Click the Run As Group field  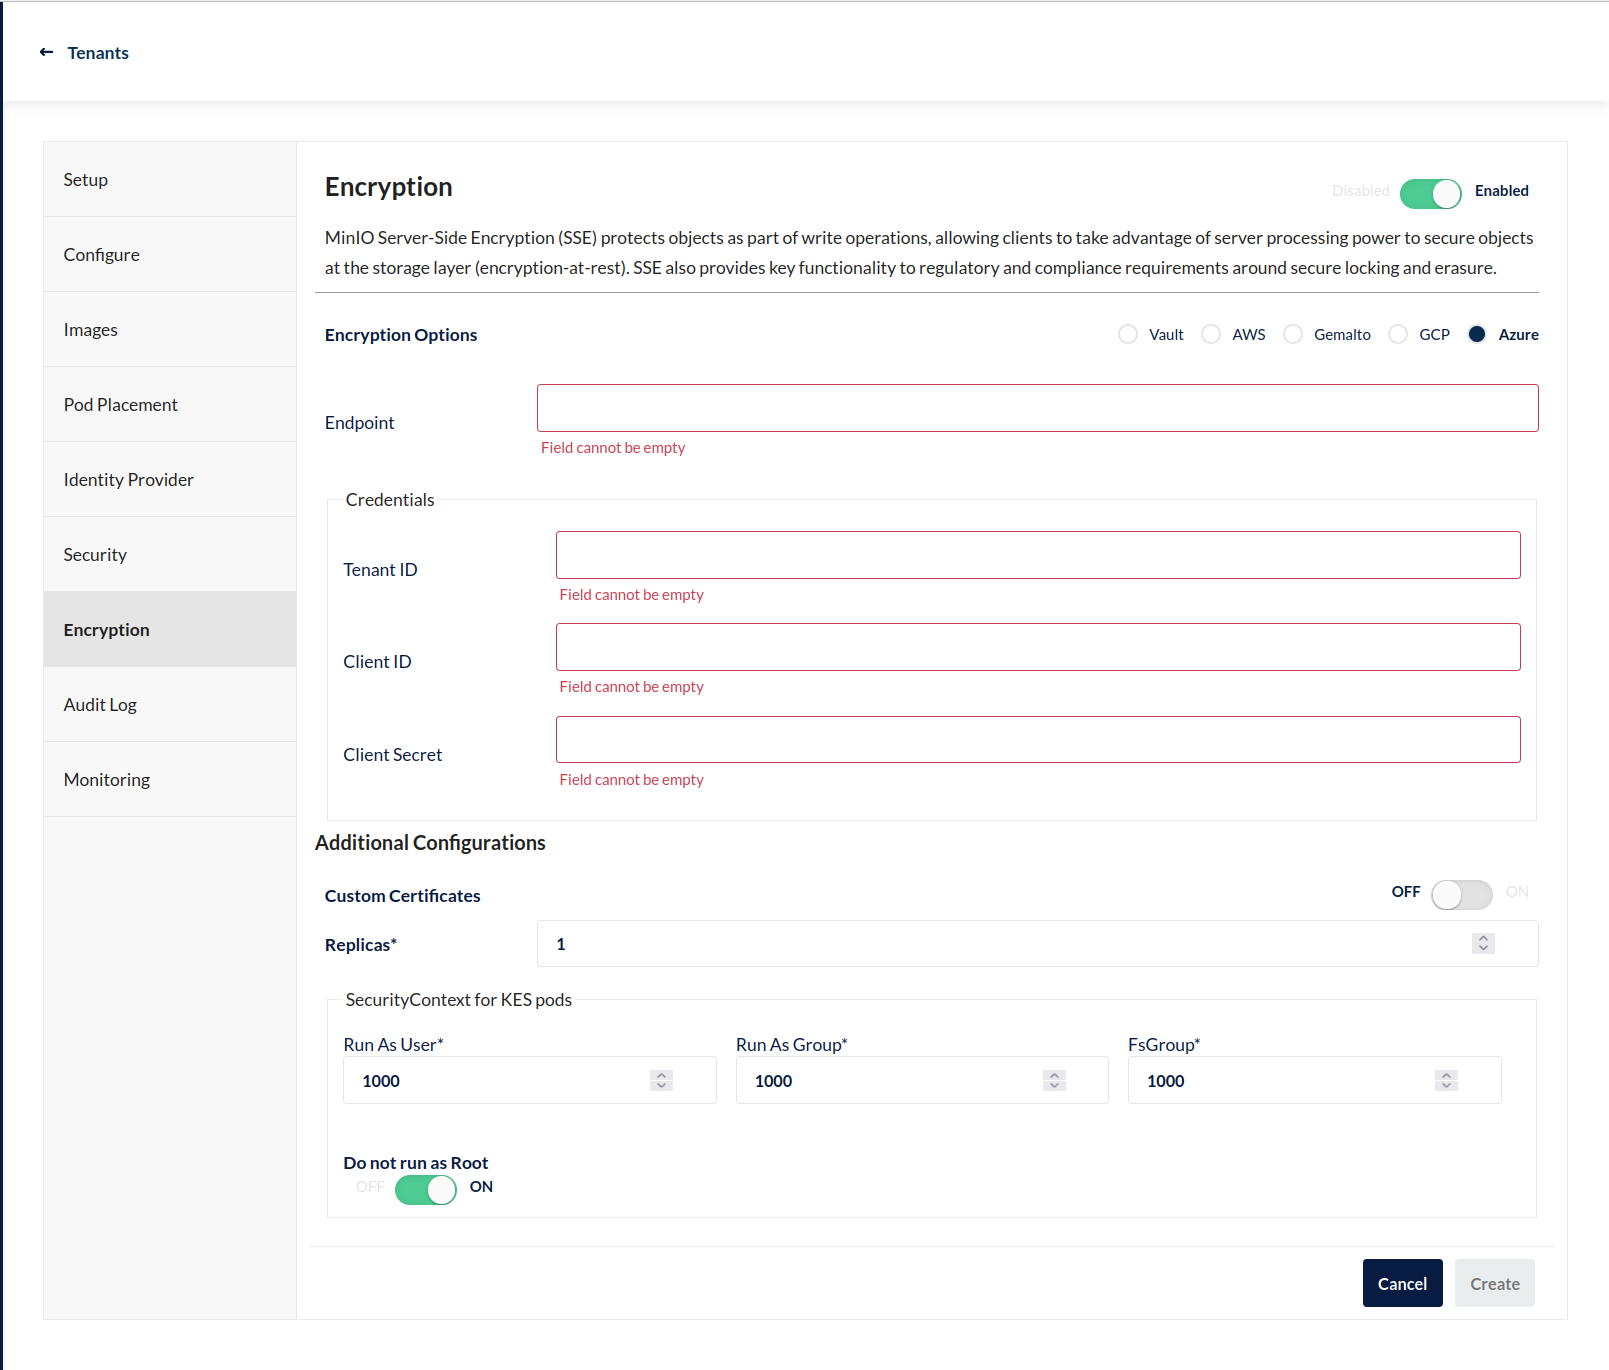point(922,1080)
